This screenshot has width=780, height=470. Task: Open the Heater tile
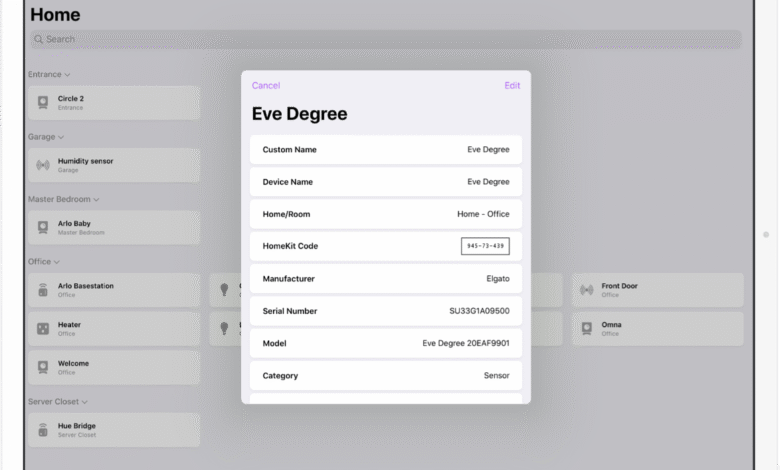click(x=114, y=329)
